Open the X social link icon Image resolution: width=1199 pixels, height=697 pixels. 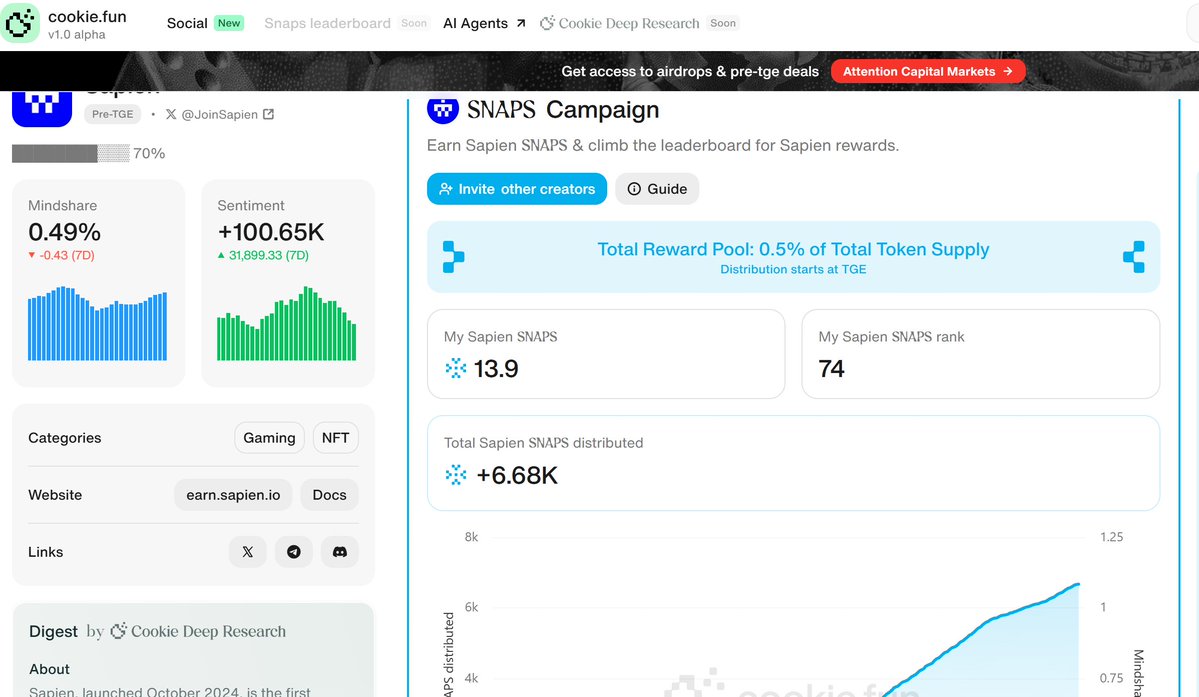point(248,552)
